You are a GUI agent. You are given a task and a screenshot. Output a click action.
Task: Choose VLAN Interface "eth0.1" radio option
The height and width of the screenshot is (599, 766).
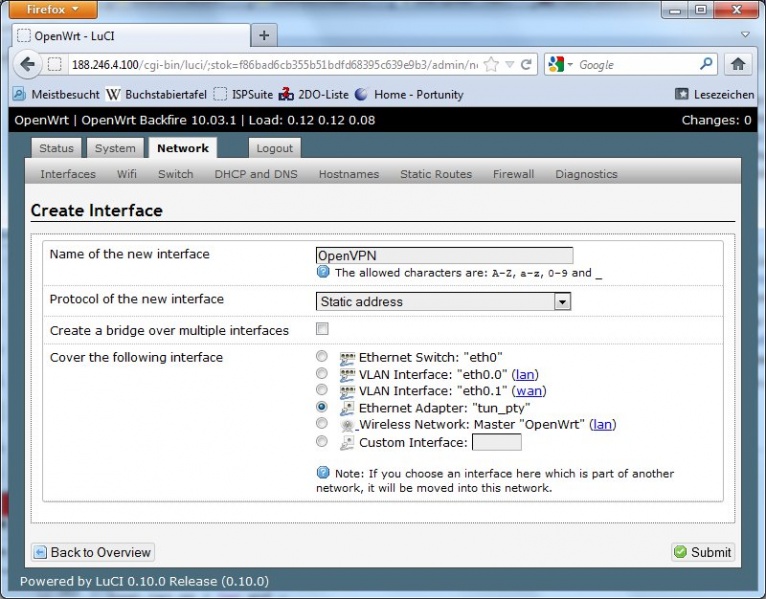point(321,390)
